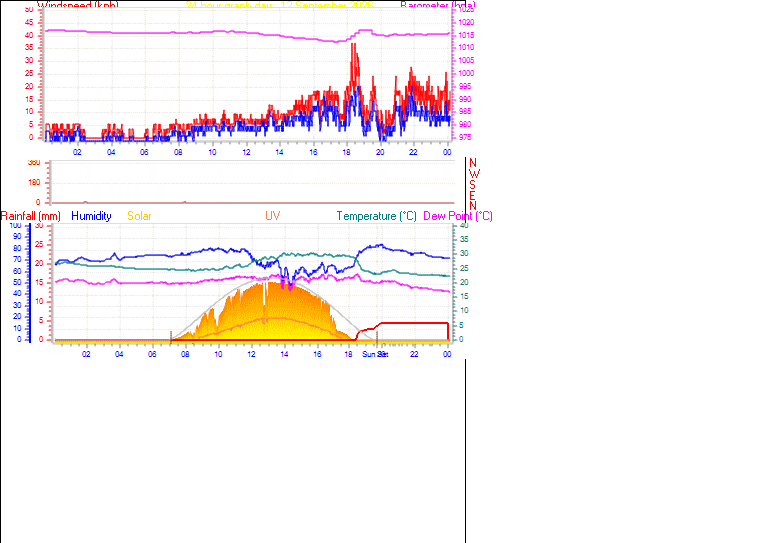Click the "180" wind direction axis value
Screen dimensions: 761x543
pyautogui.click(x=34, y=183)
